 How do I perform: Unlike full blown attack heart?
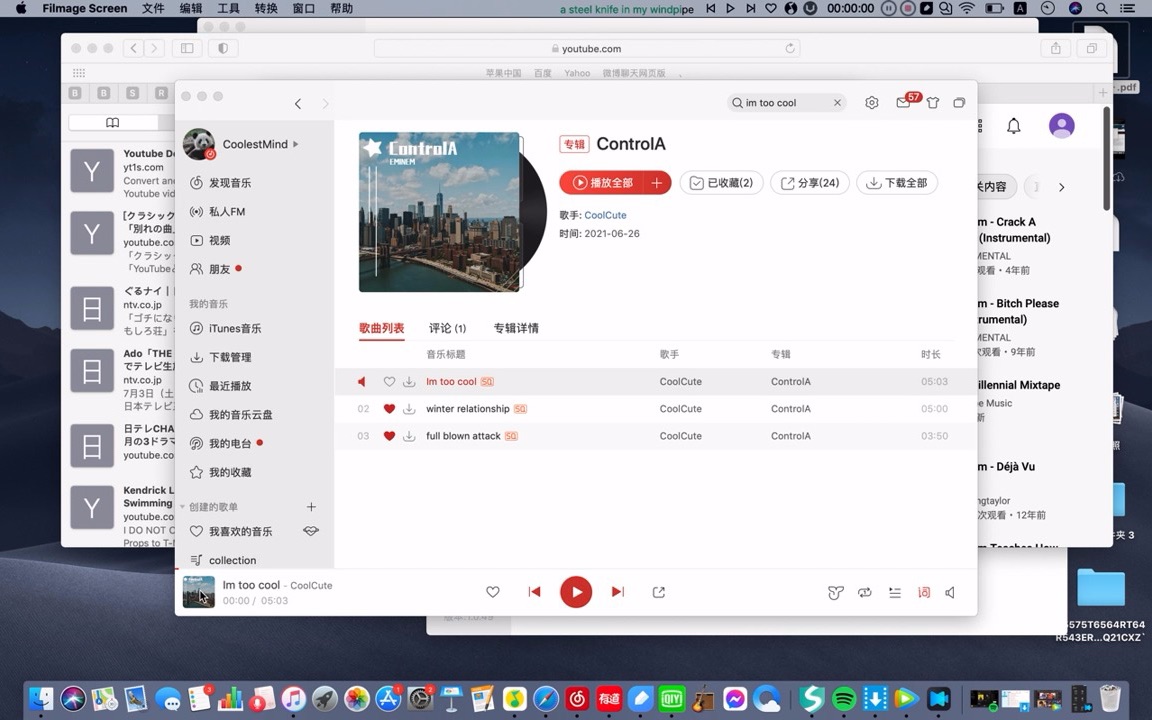389,436
